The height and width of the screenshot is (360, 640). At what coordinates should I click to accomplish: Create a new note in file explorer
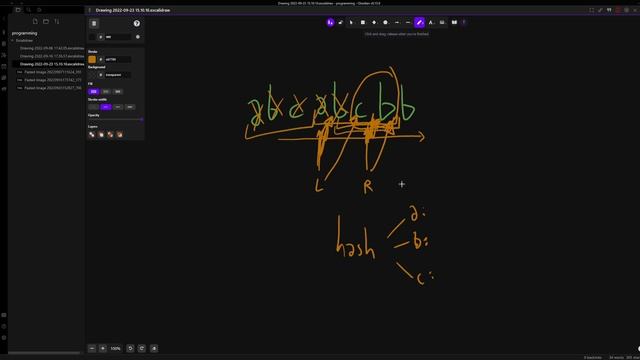pyautogui.click(x=35, y=21)
